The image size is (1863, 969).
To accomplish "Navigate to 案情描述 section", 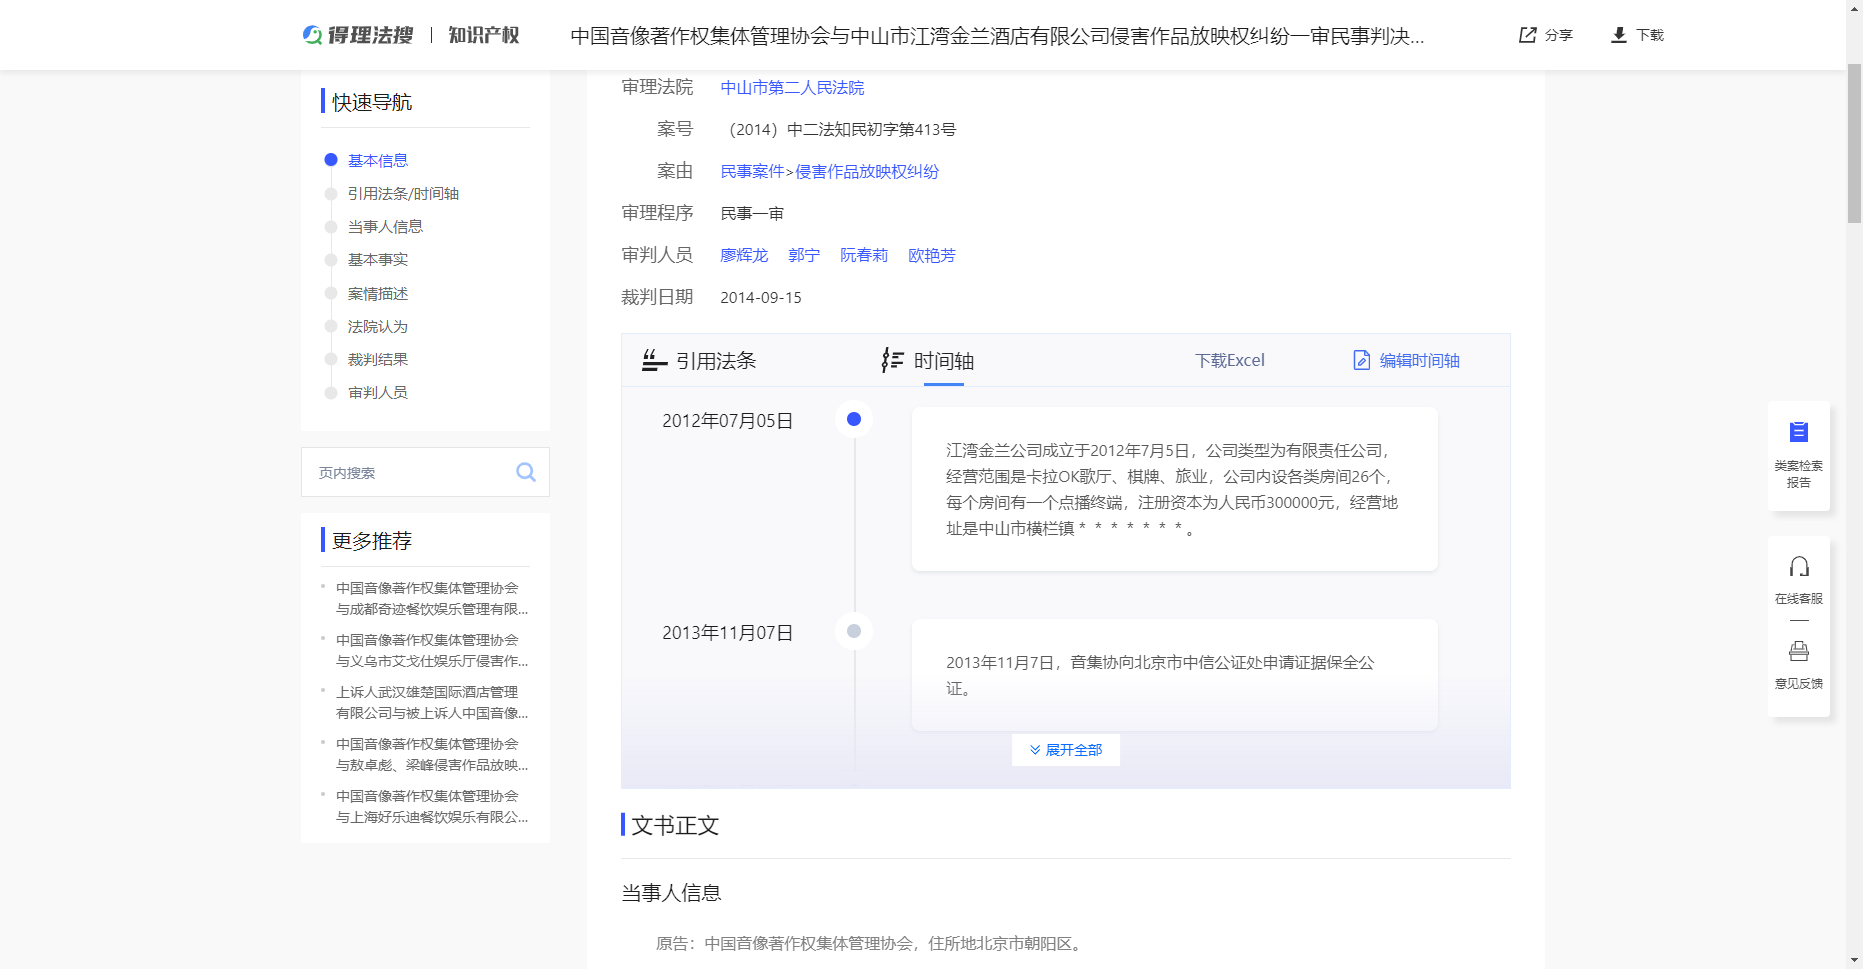I will coord(378,294).
